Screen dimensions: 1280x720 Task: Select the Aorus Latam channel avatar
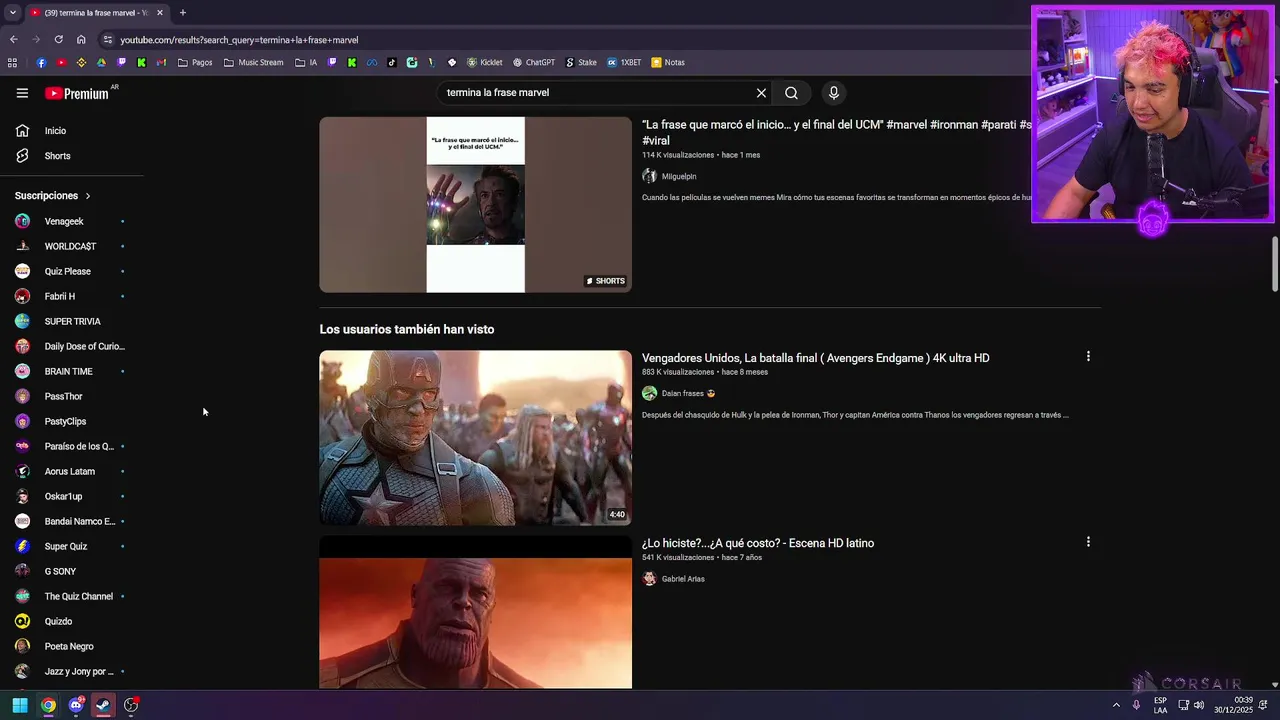(22, 471)
